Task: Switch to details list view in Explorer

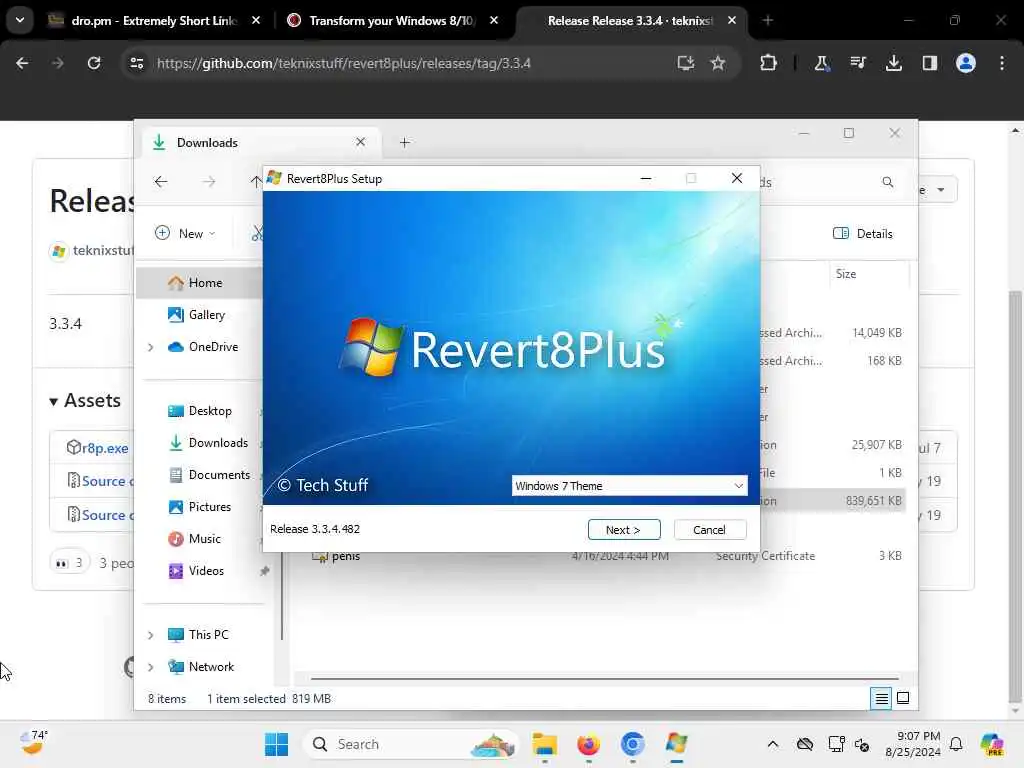Action: pos(881,699)
